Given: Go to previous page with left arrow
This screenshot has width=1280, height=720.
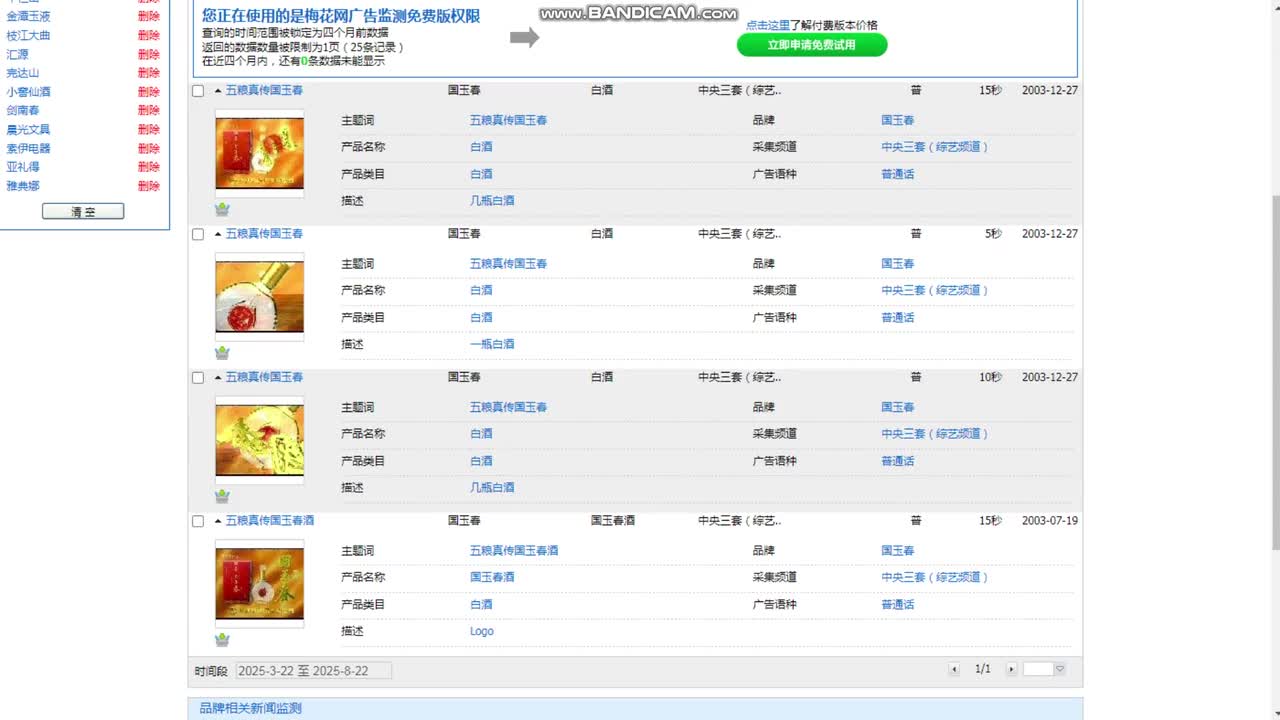Looking at the screenshot, I should coord(954,669).
